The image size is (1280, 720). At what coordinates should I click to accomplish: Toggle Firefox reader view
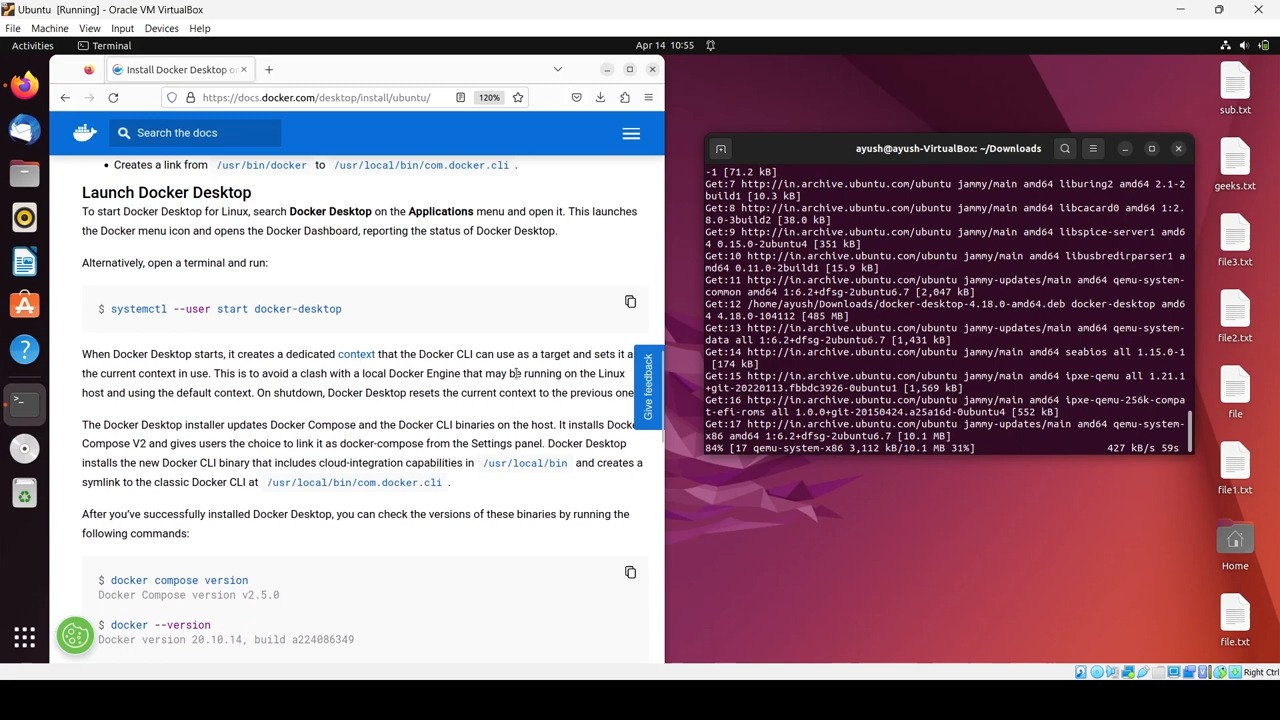point(460,97)
